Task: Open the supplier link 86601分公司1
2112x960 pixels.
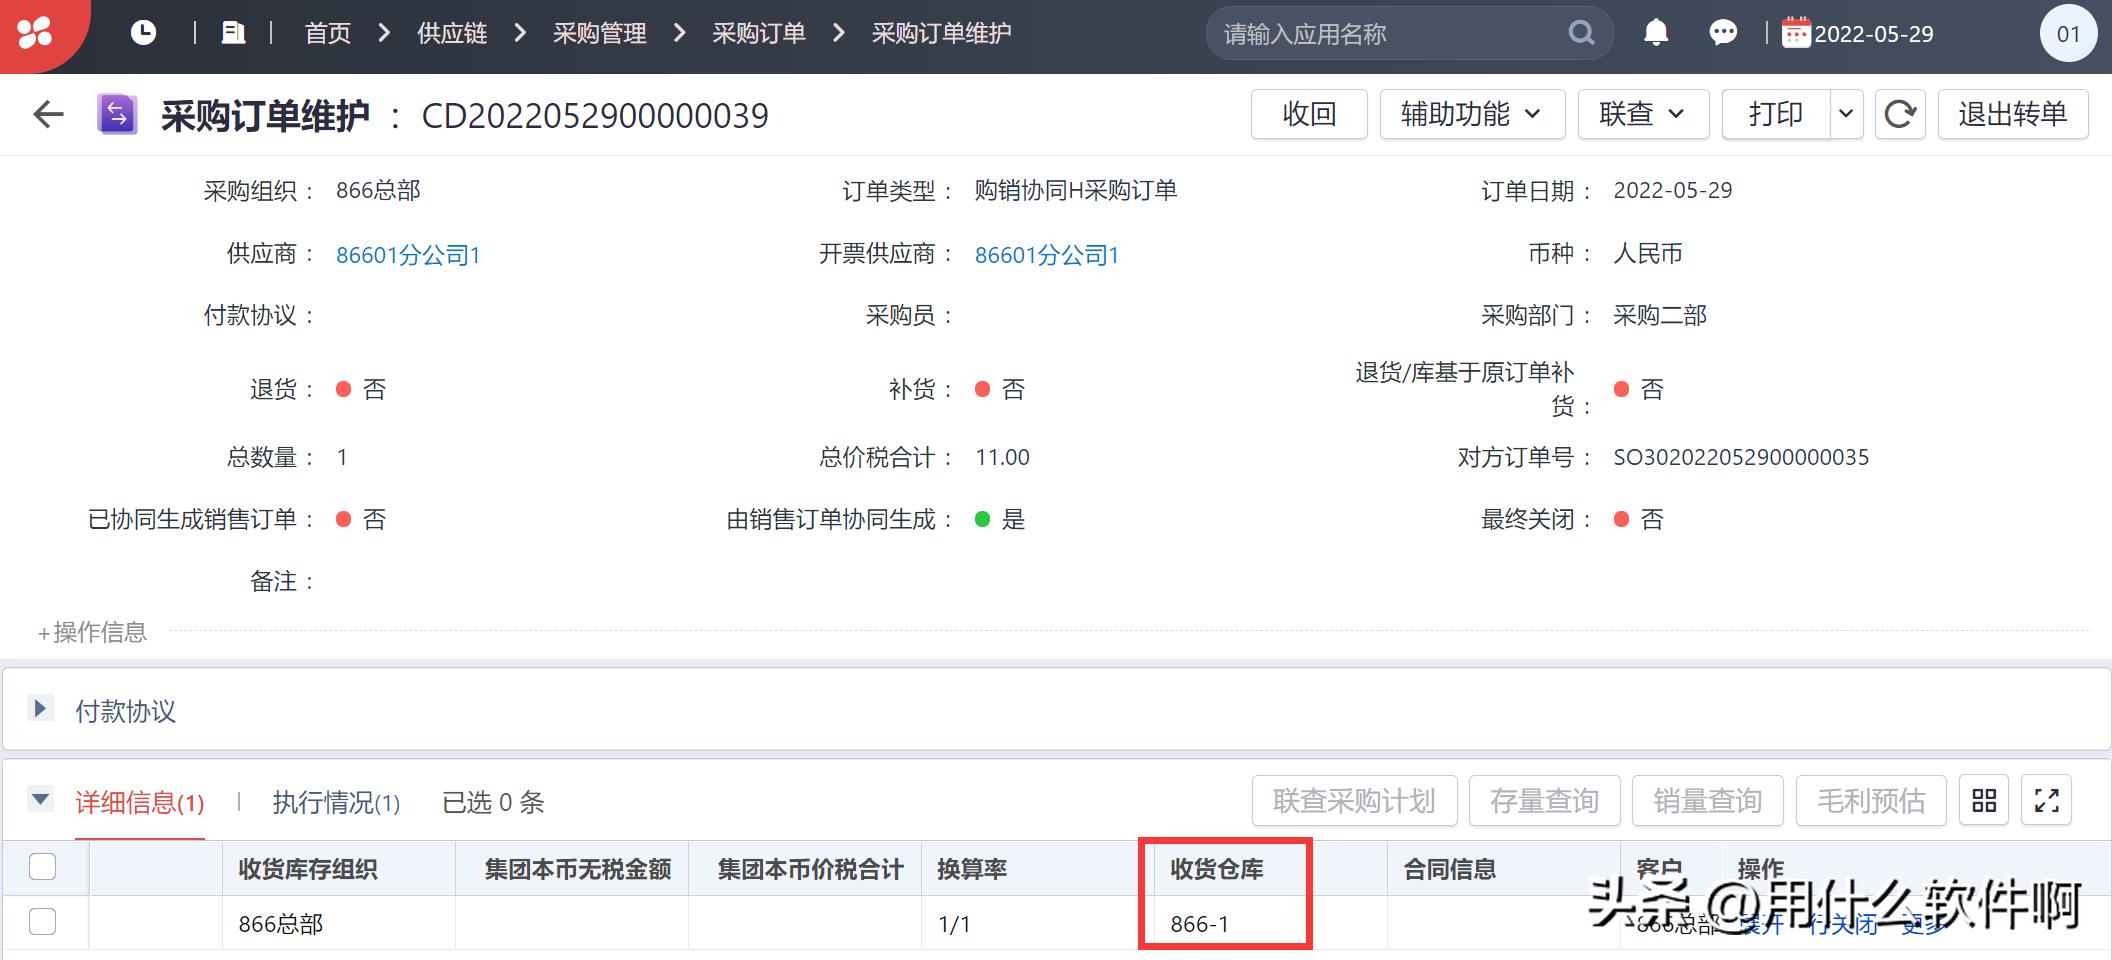Action: [x=406, y=255]
